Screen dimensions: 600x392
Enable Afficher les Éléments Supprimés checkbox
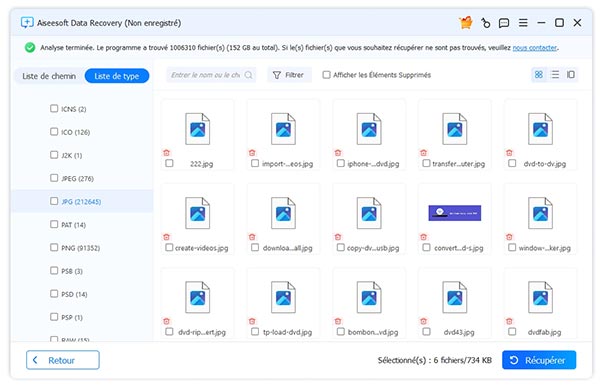[326, 75]
